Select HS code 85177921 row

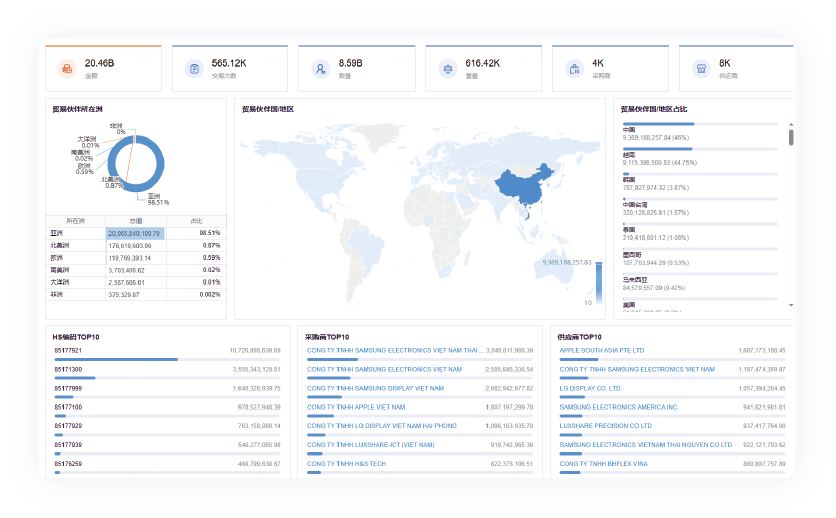point(68,350)
